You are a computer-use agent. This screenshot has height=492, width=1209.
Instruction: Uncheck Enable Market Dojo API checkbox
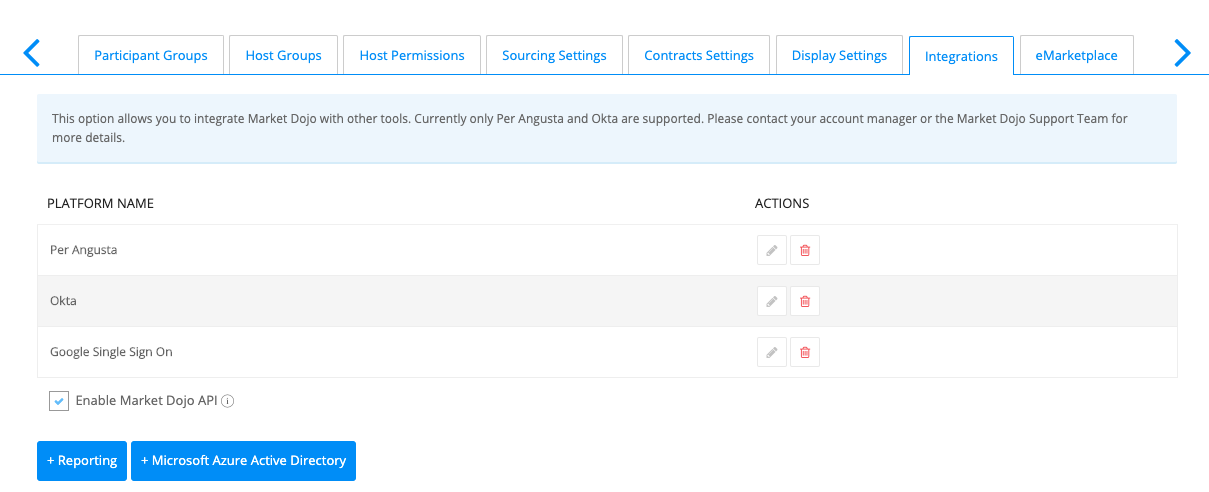(59, 401)
